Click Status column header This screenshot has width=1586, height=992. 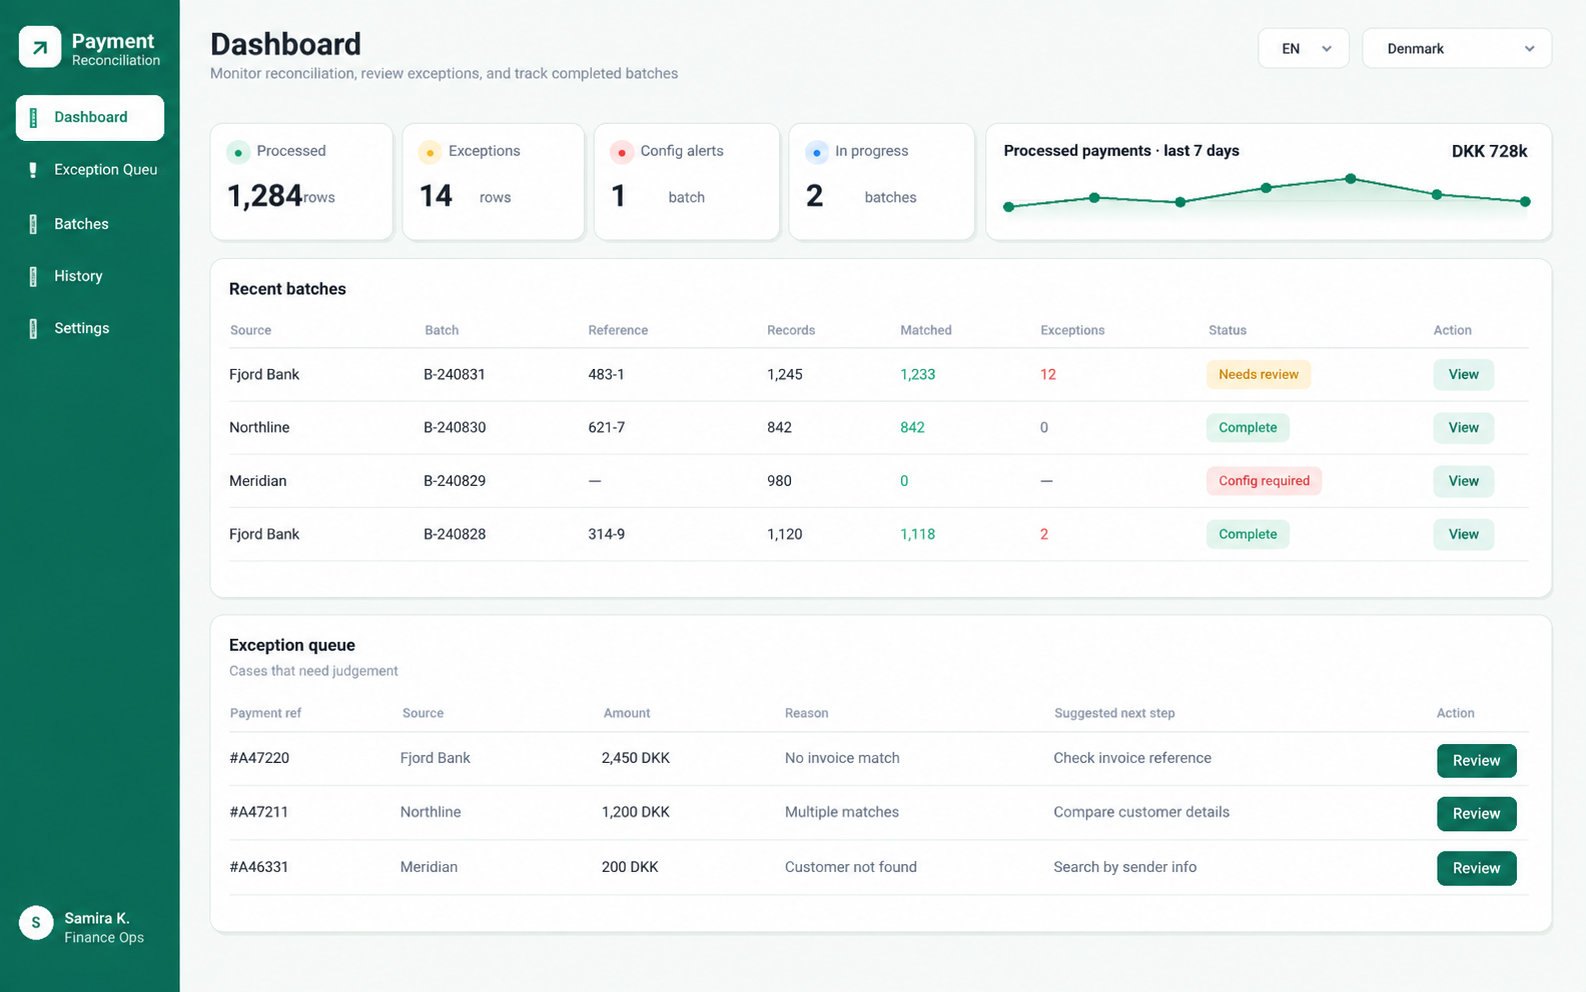point(1227,330)
